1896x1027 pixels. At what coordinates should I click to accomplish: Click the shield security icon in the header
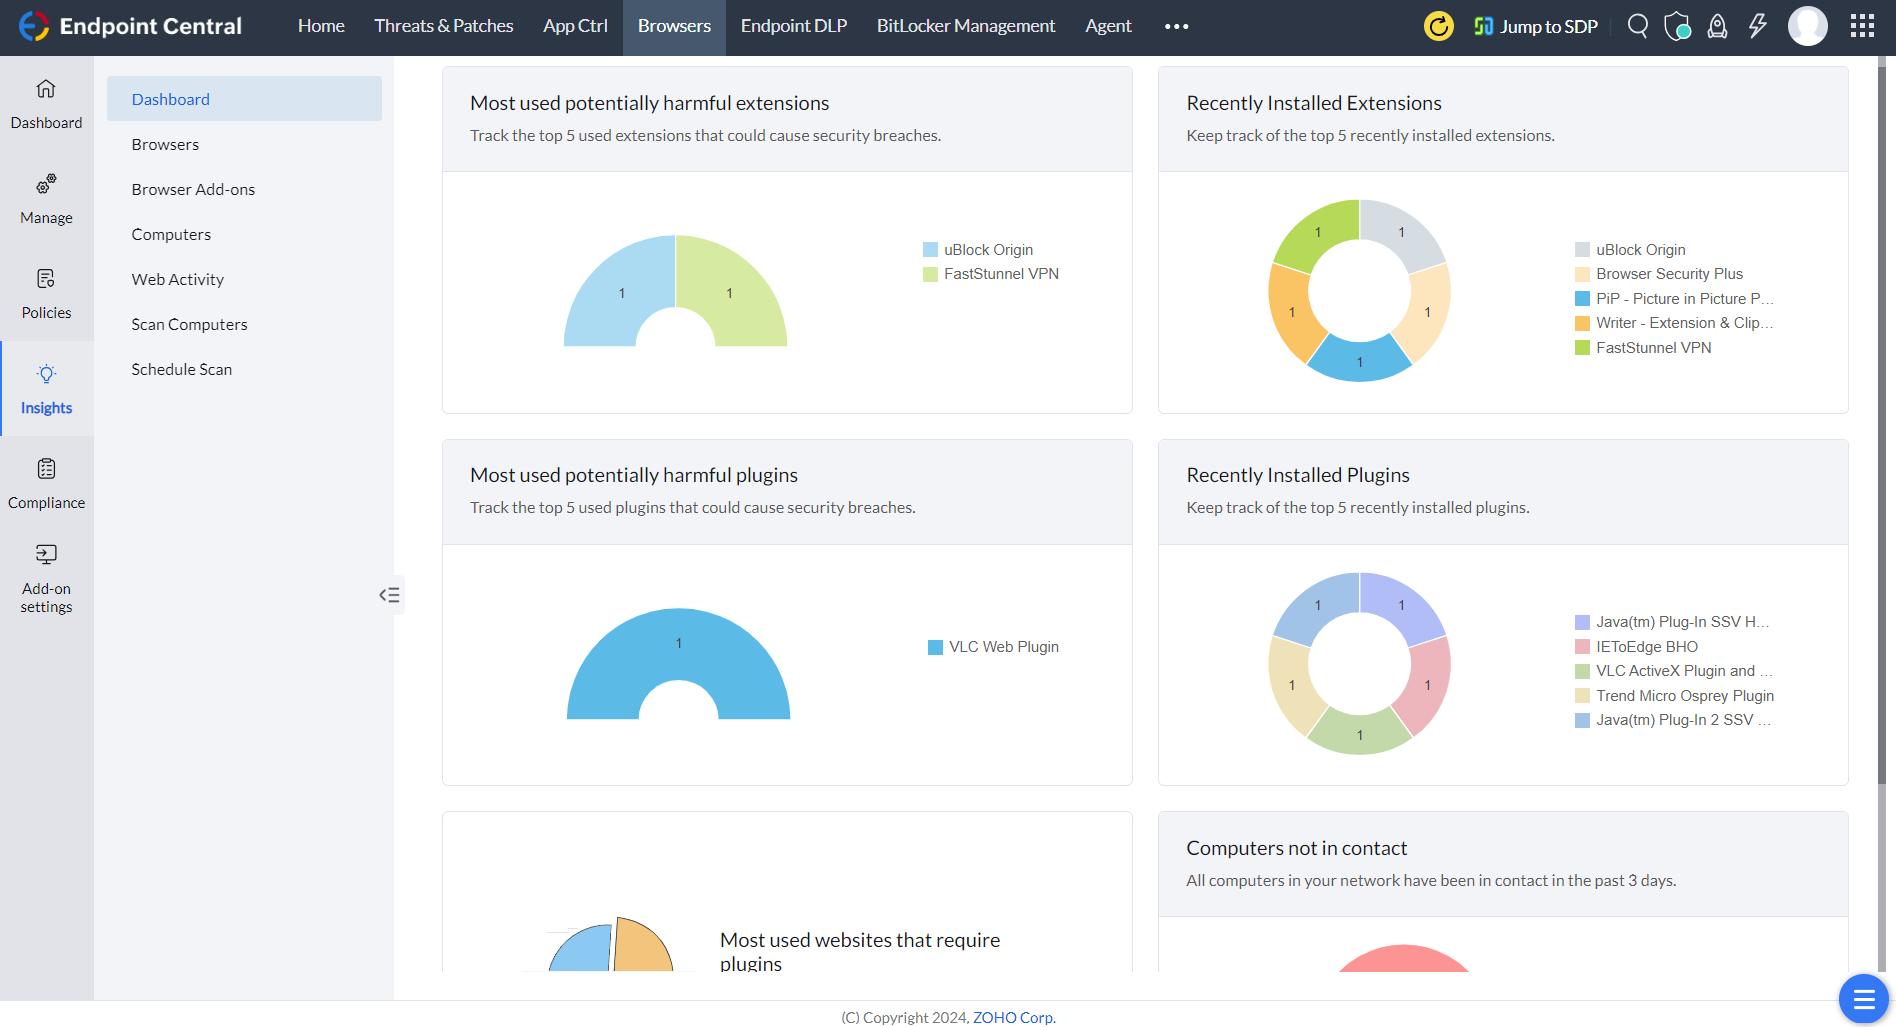pyautogui.click(x=1677, y=26)
